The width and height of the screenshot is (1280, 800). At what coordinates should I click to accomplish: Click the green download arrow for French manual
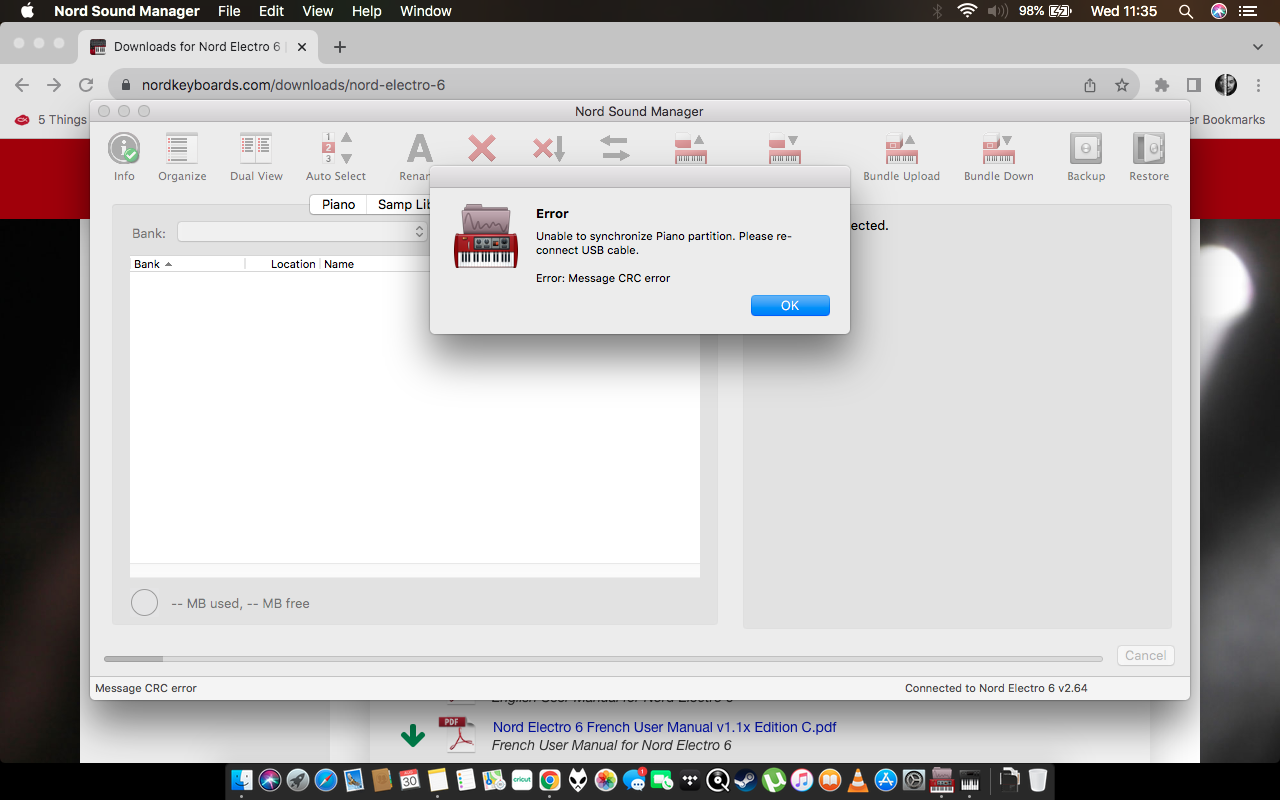pyautogui.click(x=413, y=736)
